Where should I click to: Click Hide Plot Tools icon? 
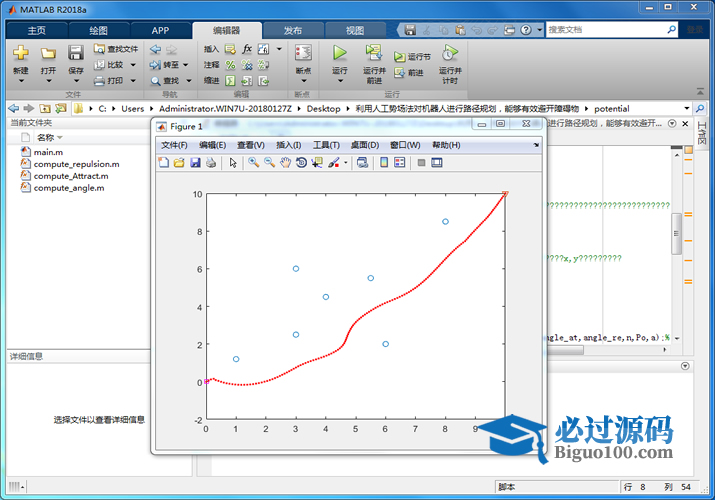[x=421, y=162]
